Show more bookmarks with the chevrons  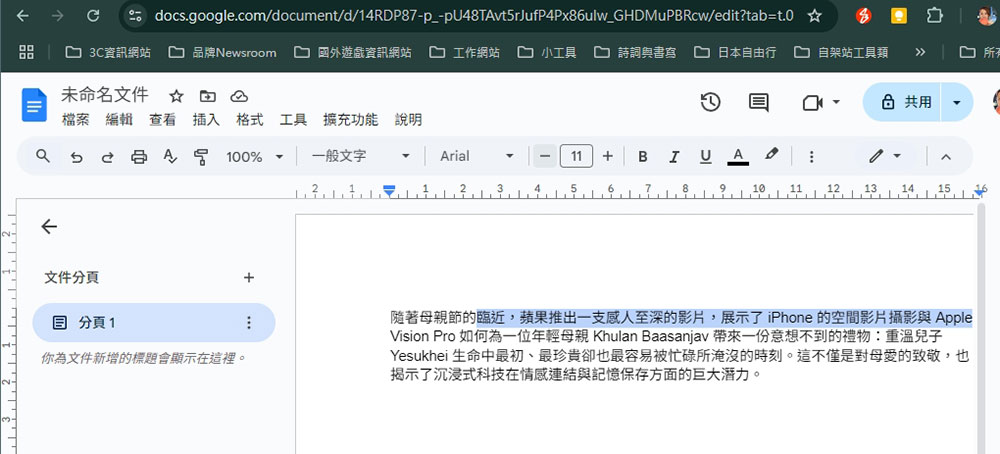[920, 52]
